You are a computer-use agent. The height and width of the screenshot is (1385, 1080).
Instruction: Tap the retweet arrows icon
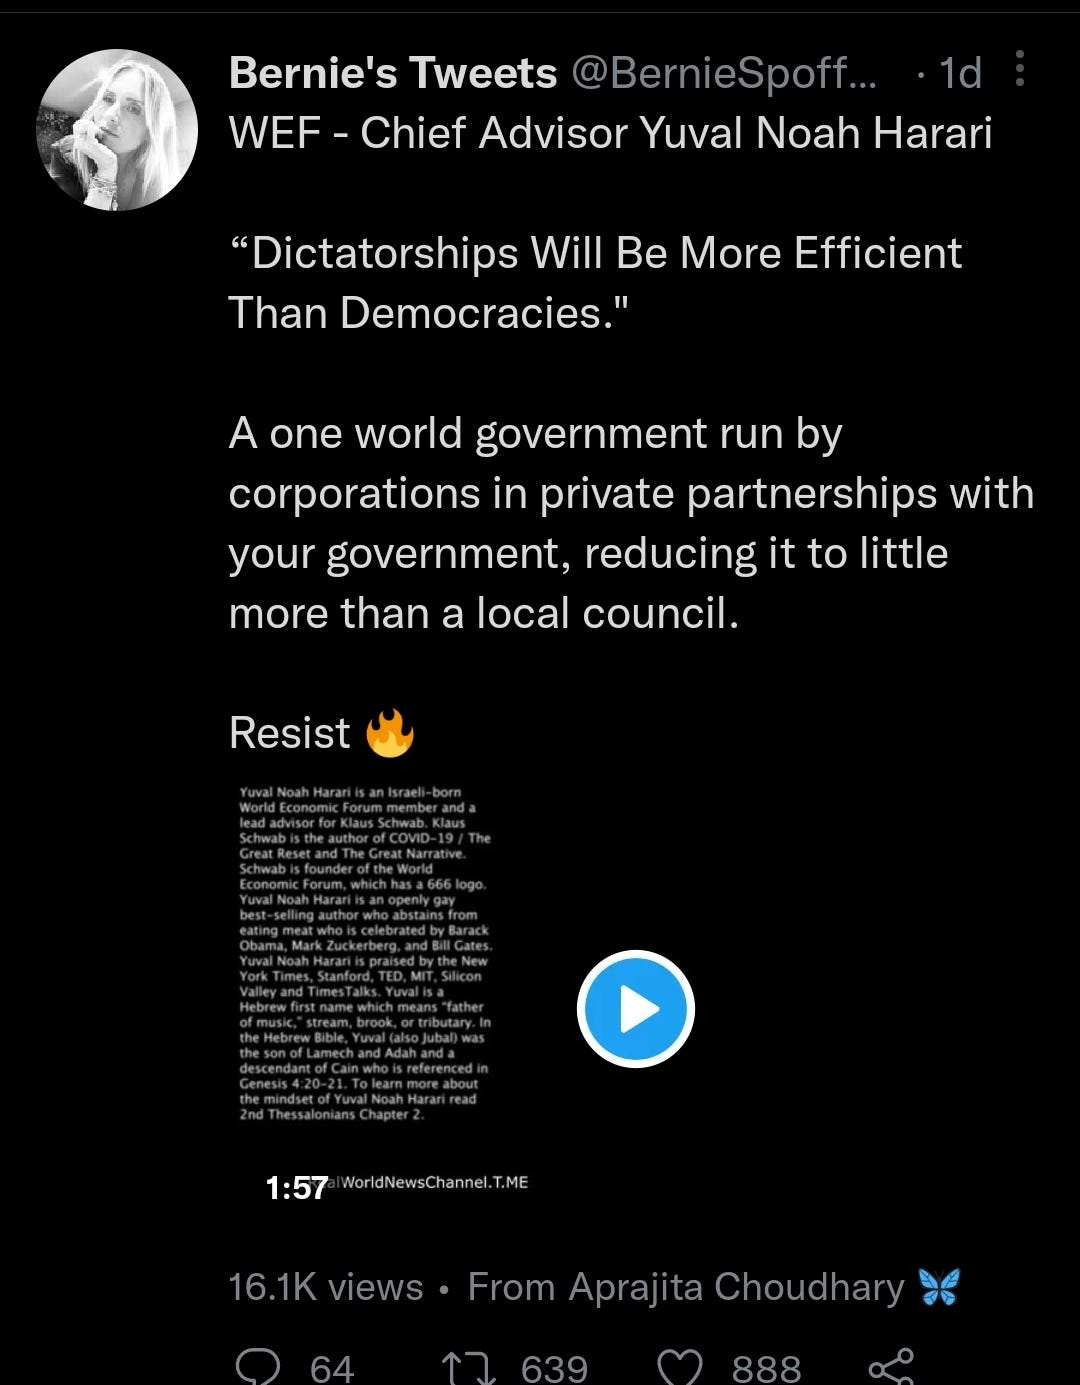(469, 1366)
